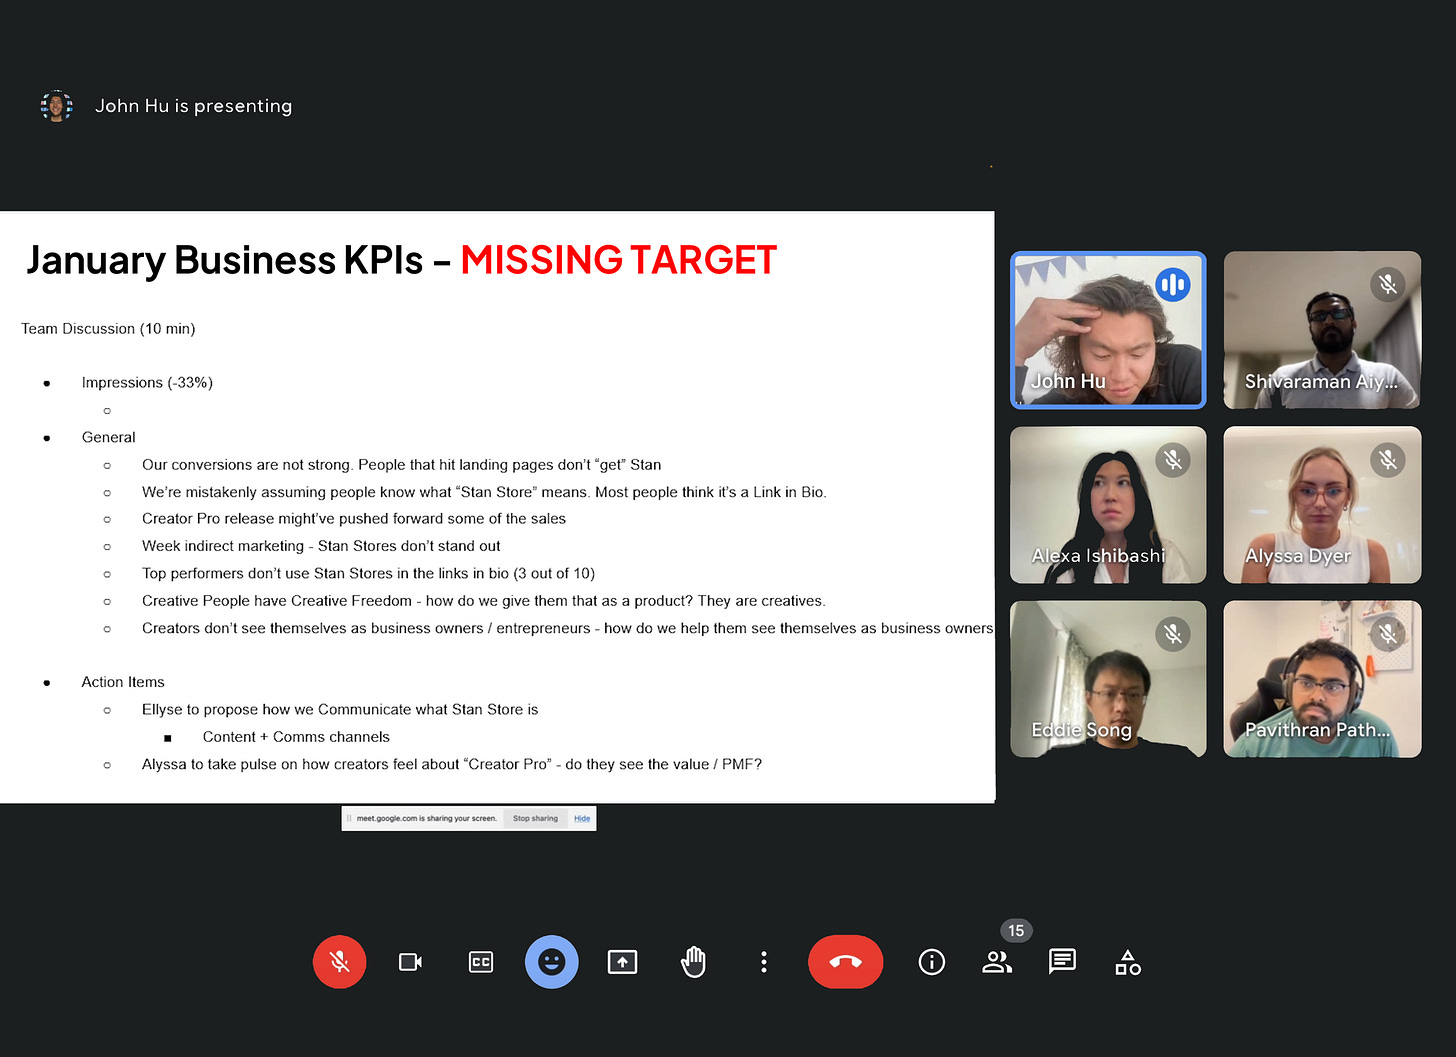Click the 'Shivaraman Aiy...' name label
The image size is (1456, 1057).
click(1321, 381)
